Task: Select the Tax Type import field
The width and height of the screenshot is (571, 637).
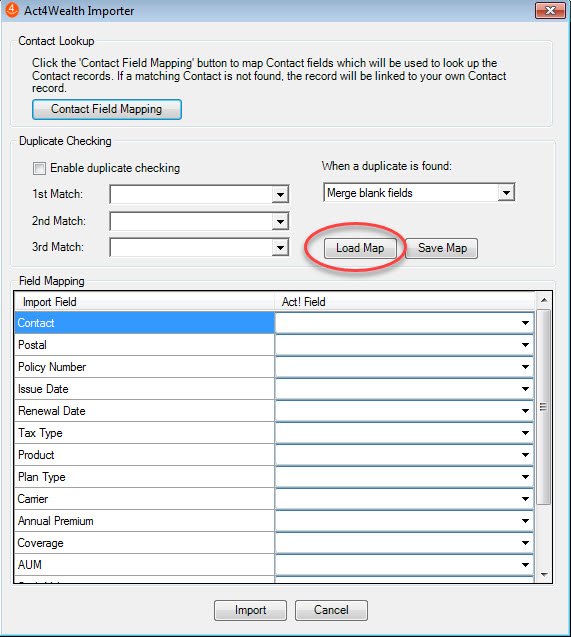Action: click(145, 433)
